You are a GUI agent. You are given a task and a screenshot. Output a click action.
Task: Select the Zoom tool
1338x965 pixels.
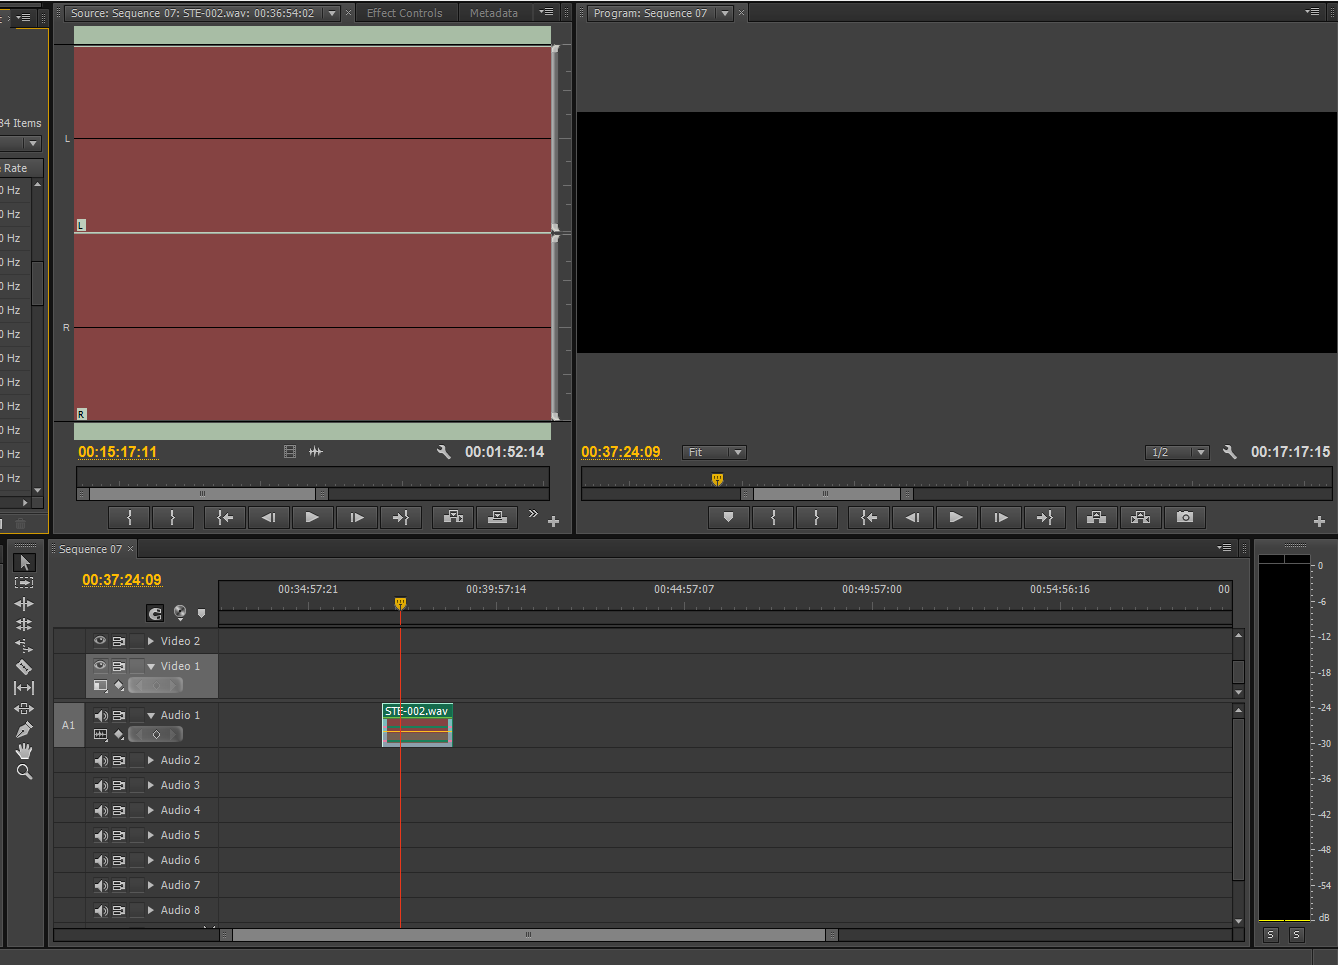pos(24,772)
